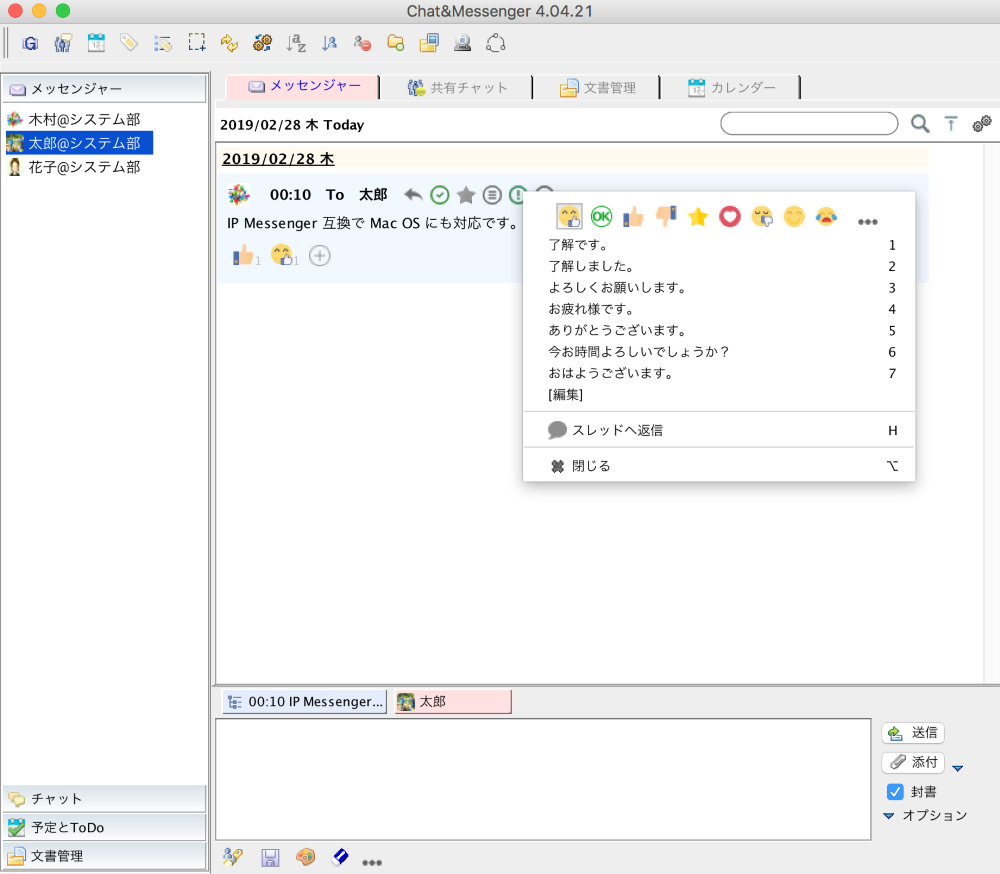Click the 添付 attach button

pos(913,762)
